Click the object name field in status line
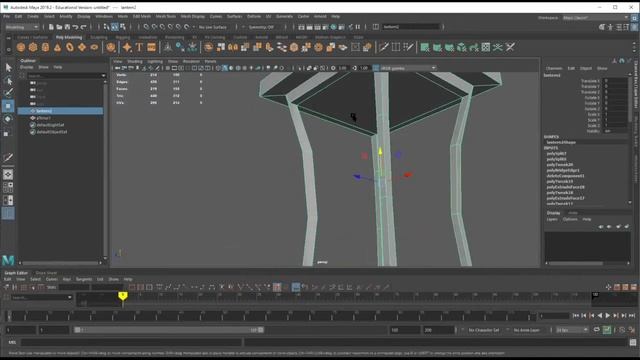The width and height of the screenshot is (640, 360). pos(411,27)
